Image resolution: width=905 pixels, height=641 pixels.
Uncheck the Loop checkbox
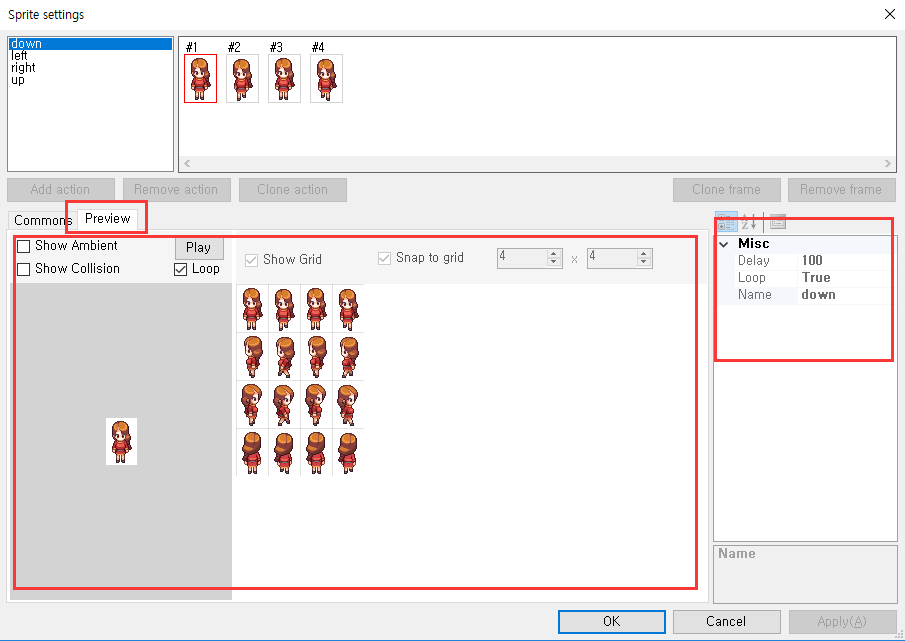[181, 269]
